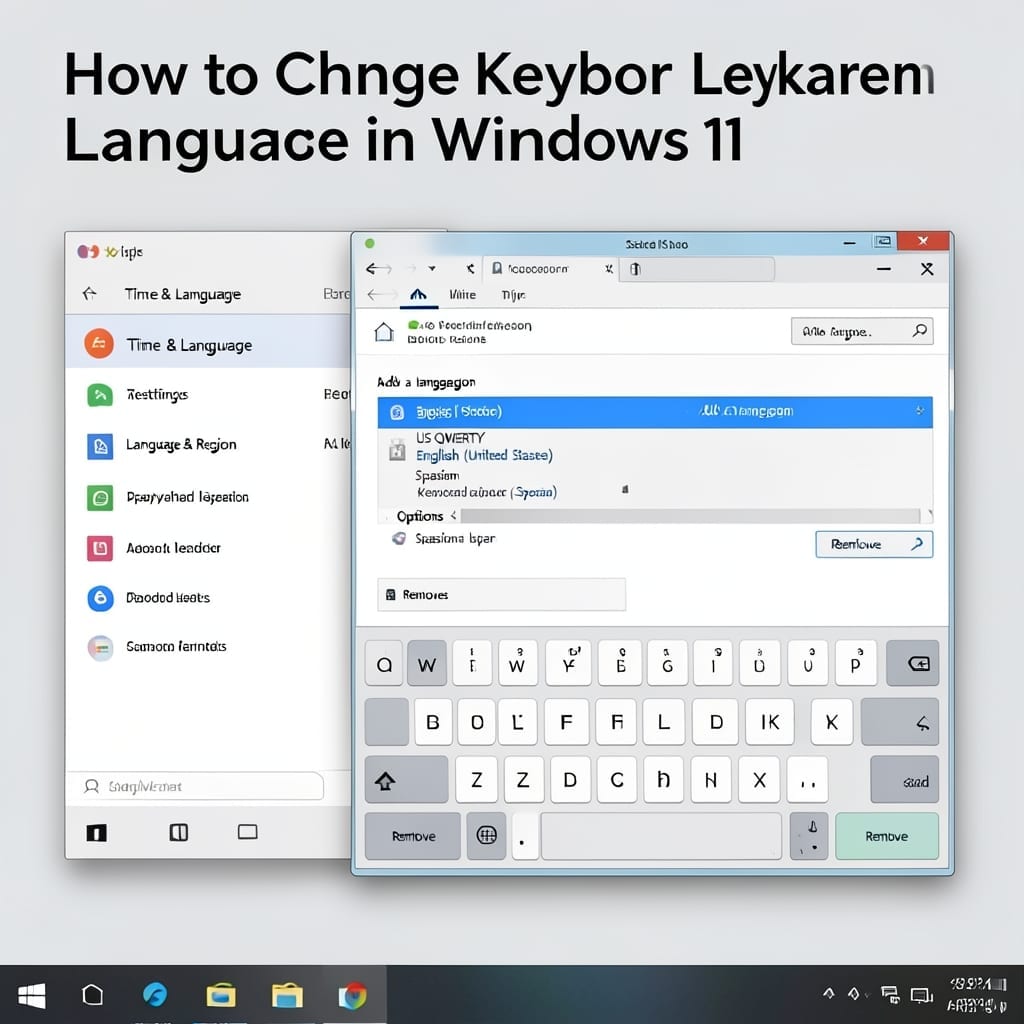1024x1024 pixels.
Task: Click the solid black panel icon in left window footer
Action: pyautogui.click(x=97, y=833)
